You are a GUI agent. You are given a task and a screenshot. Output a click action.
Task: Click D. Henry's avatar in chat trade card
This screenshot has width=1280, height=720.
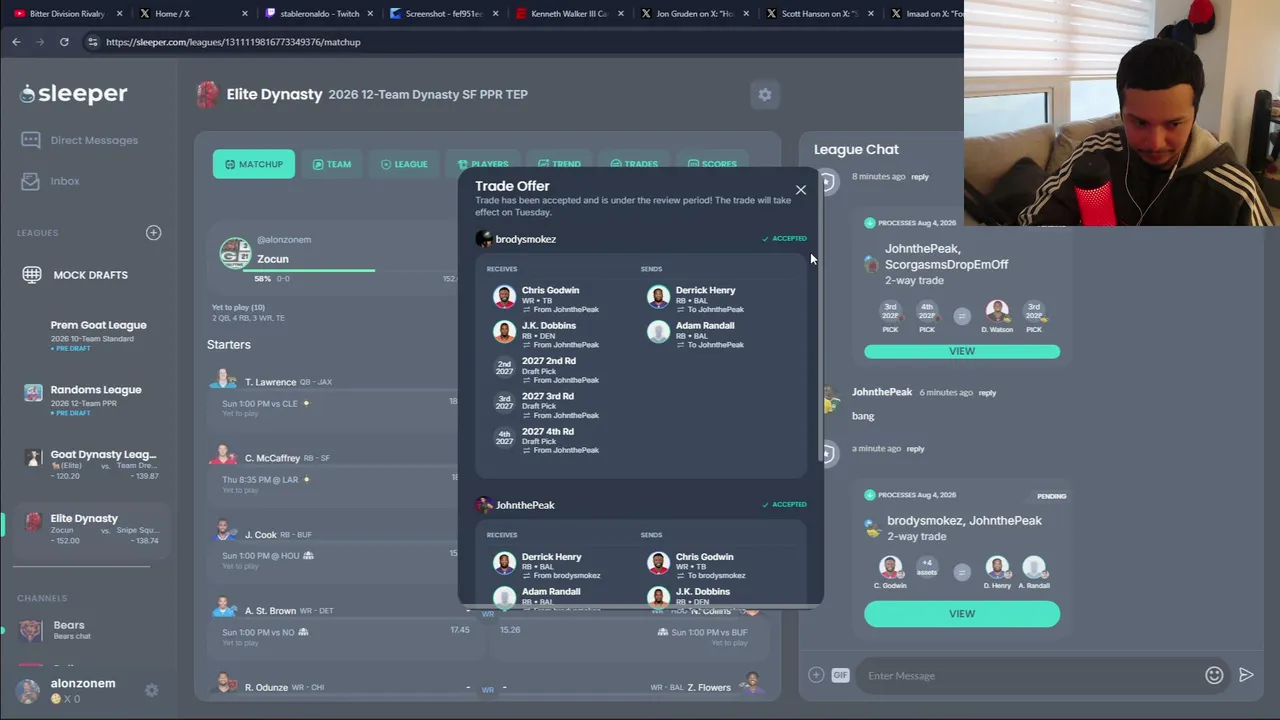(x=997, y=568)
